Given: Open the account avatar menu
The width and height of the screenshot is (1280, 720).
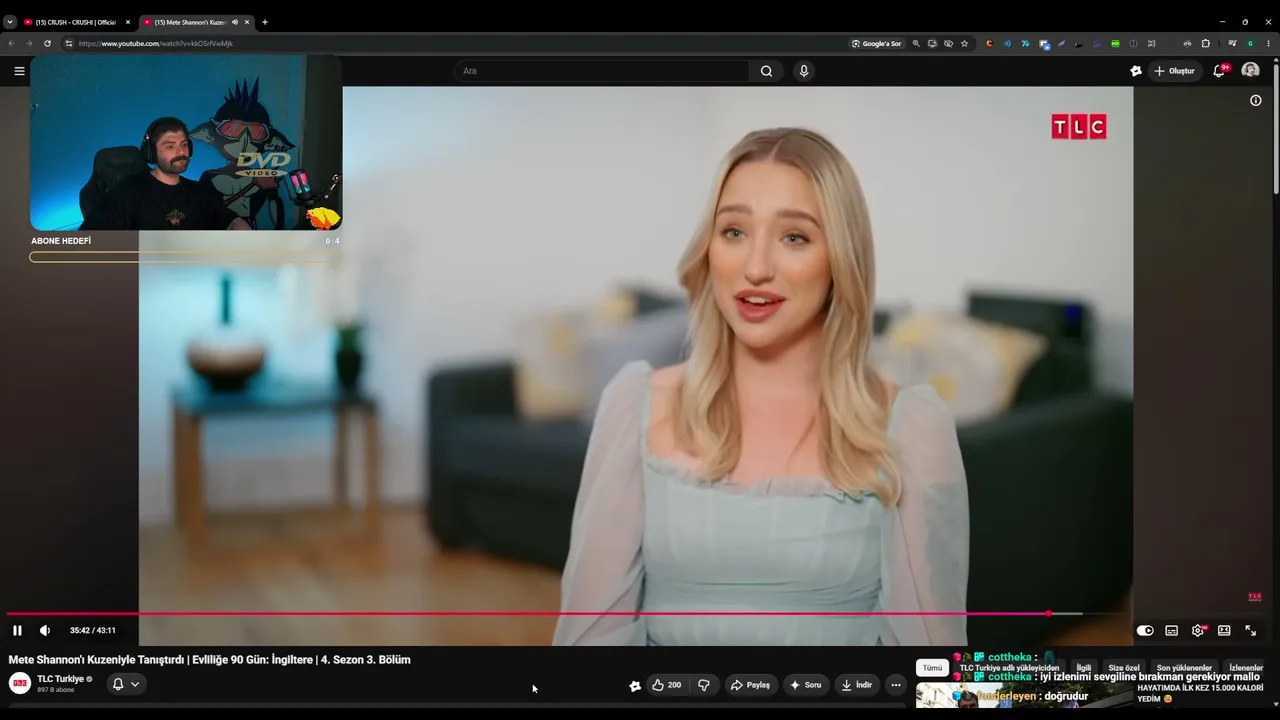Looking at the screenshot, I should 1250,71.
